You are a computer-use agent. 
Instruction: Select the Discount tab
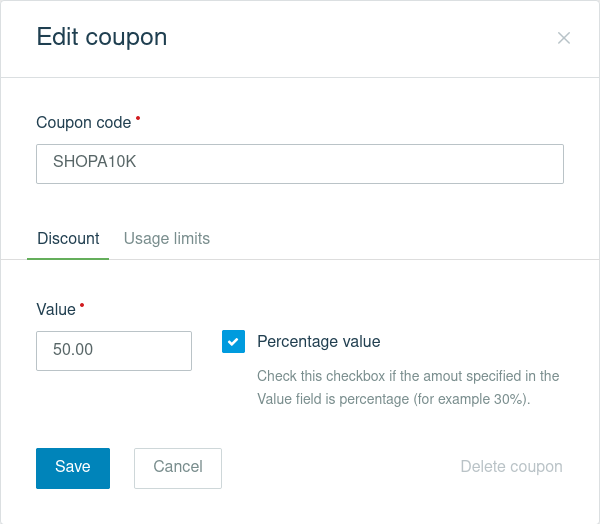(x=68, y=239)
